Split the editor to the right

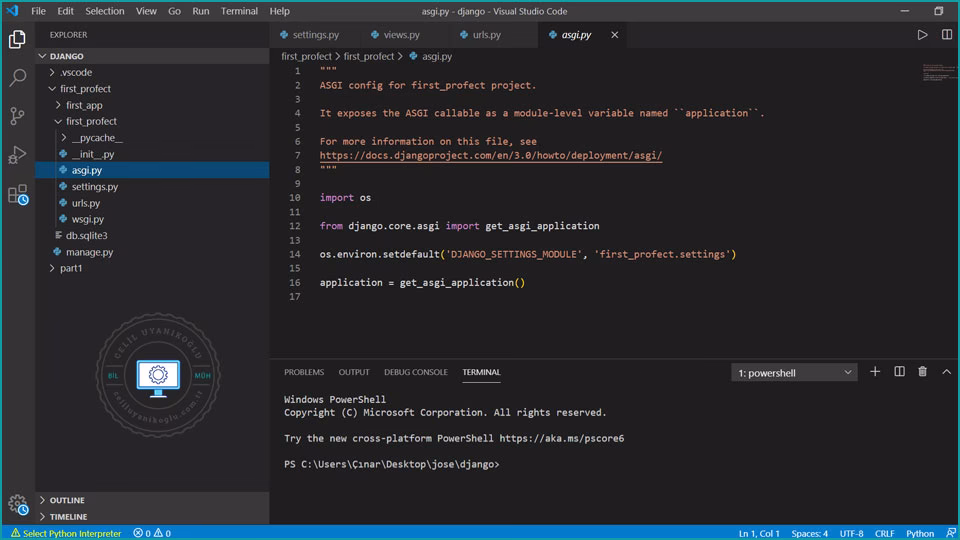coord(947,35)
